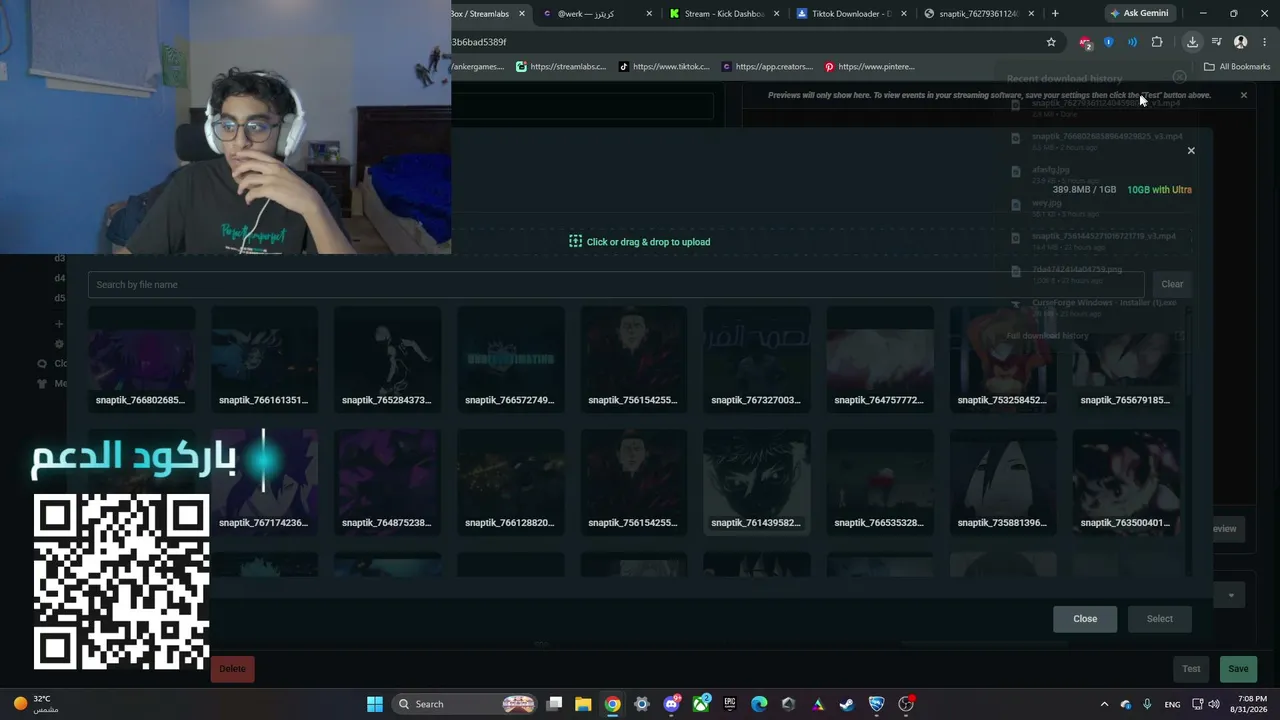Image resolution: width=1280 pixels, height=720 pixels.
Task: Open the Extensions puzzle icon
Action: (x=1157, y=42)
